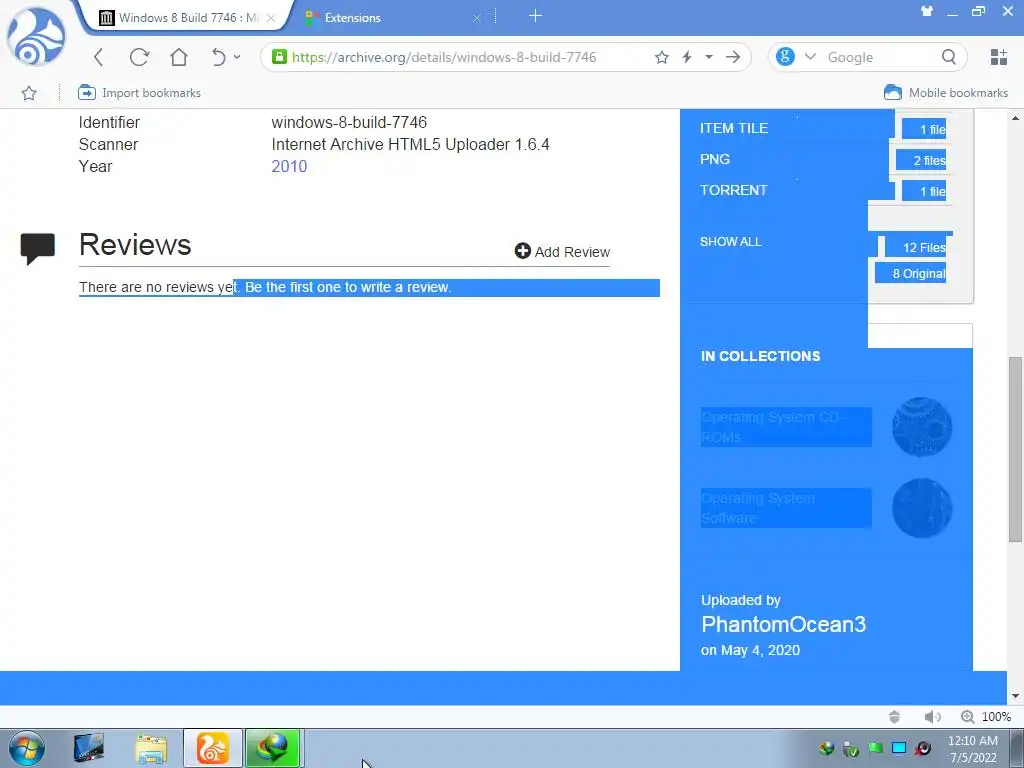Click the 12 Files link
Image resolution: width=1024 pixels, height=768 pixels.
924,248
